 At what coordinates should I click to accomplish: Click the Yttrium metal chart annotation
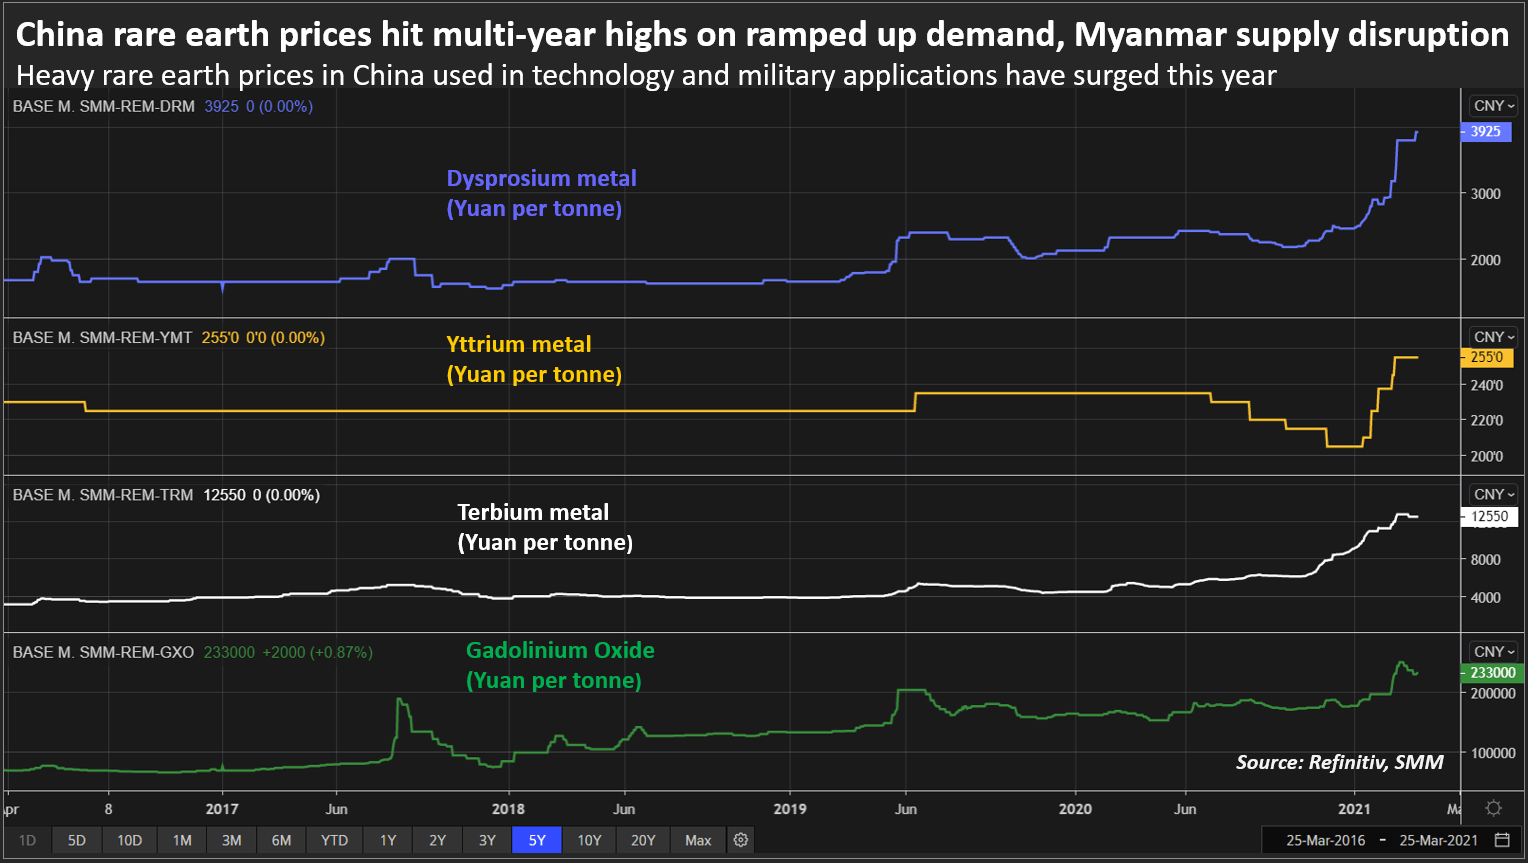pos(534,359)
